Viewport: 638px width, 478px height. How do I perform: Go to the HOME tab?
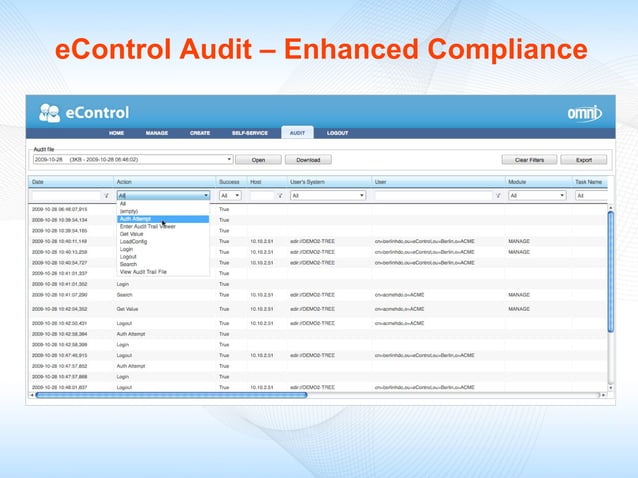click(x=116, y=133)
